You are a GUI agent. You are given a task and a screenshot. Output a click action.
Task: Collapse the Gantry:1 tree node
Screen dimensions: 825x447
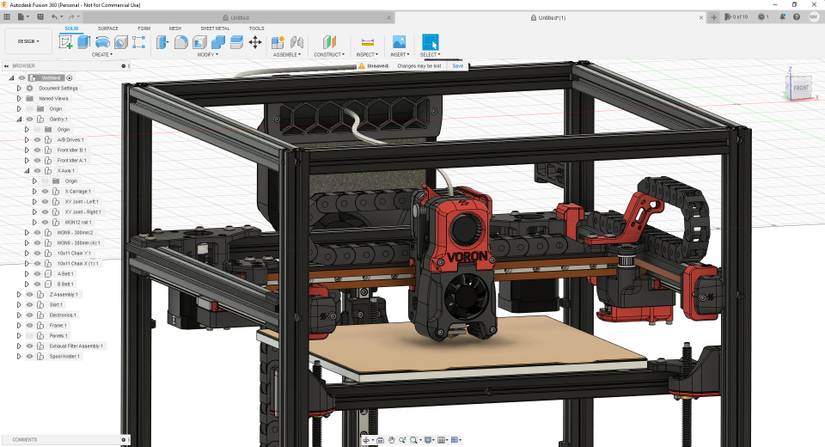19,119
